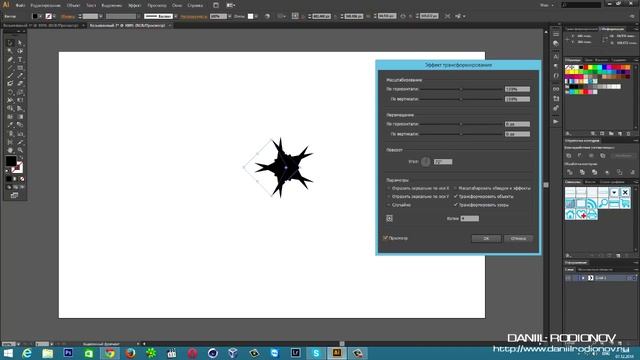640x360 pixels.
Task: Select the RSS symbol thumbnail
Action: click(x=592, y=203)
